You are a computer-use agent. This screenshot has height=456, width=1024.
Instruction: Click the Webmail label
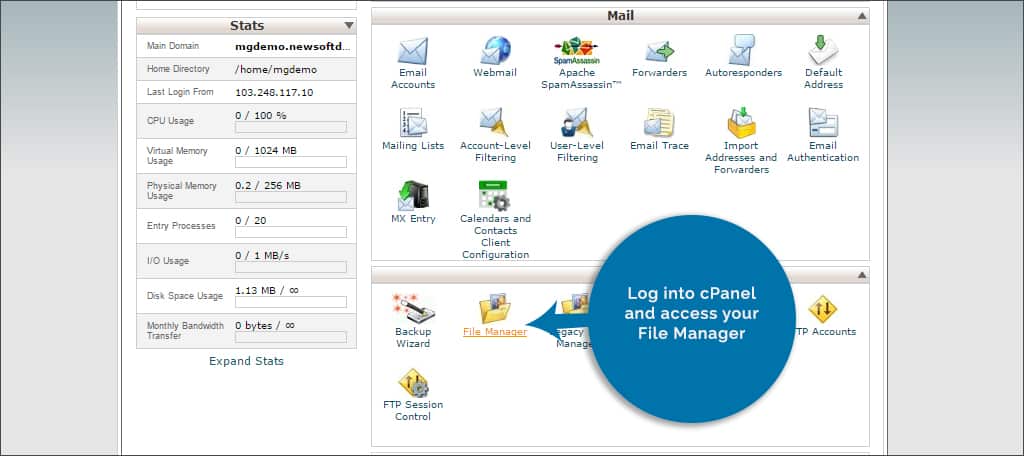(496, 73)
